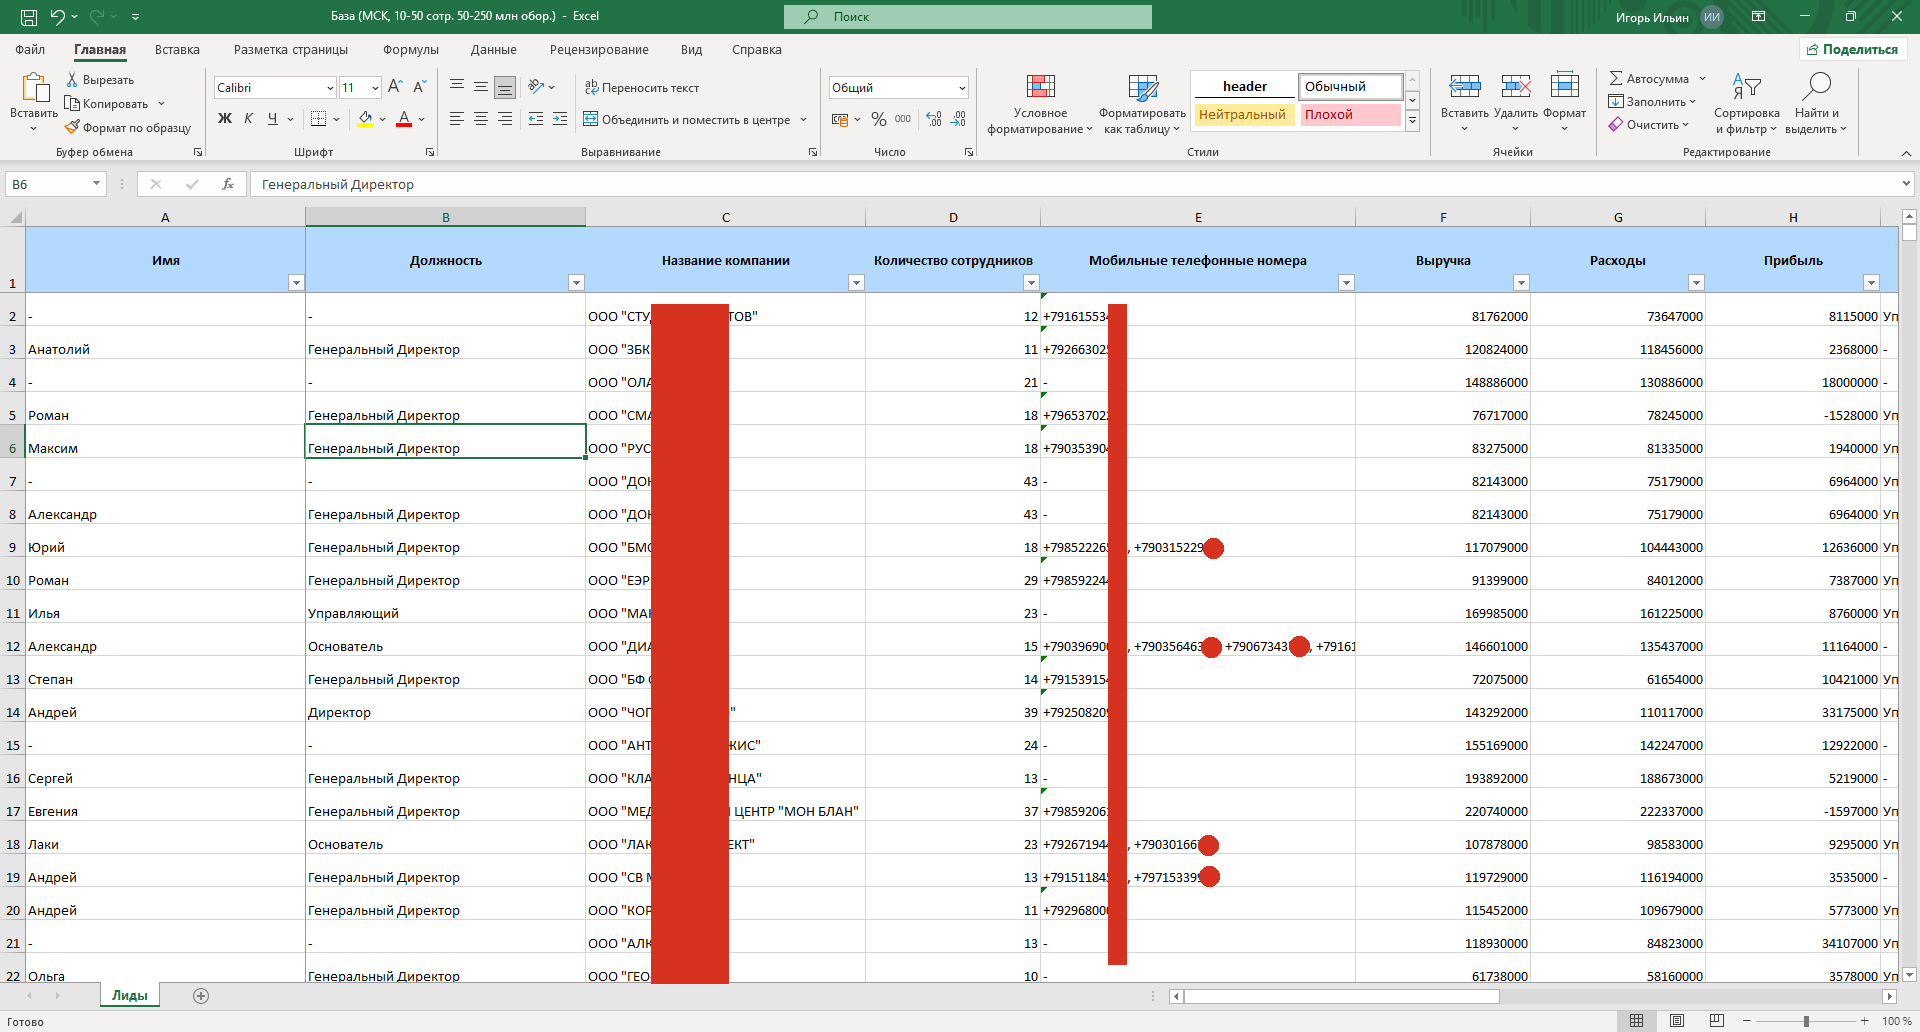The width and height of the screenshot is (1920, 1032).
Task: Click the Percent style icon
Action: pyautogui.click(x=878, y=119)
